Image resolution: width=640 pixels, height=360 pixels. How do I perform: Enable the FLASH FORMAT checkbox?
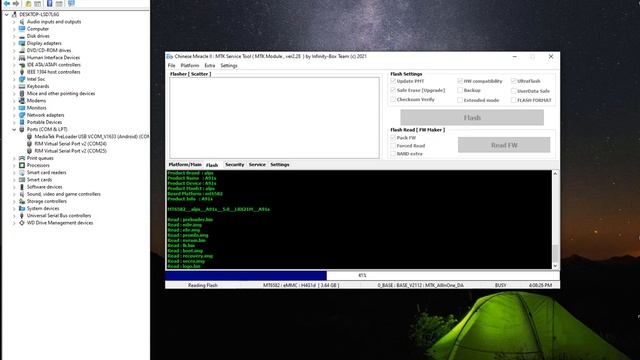point(513,100)
